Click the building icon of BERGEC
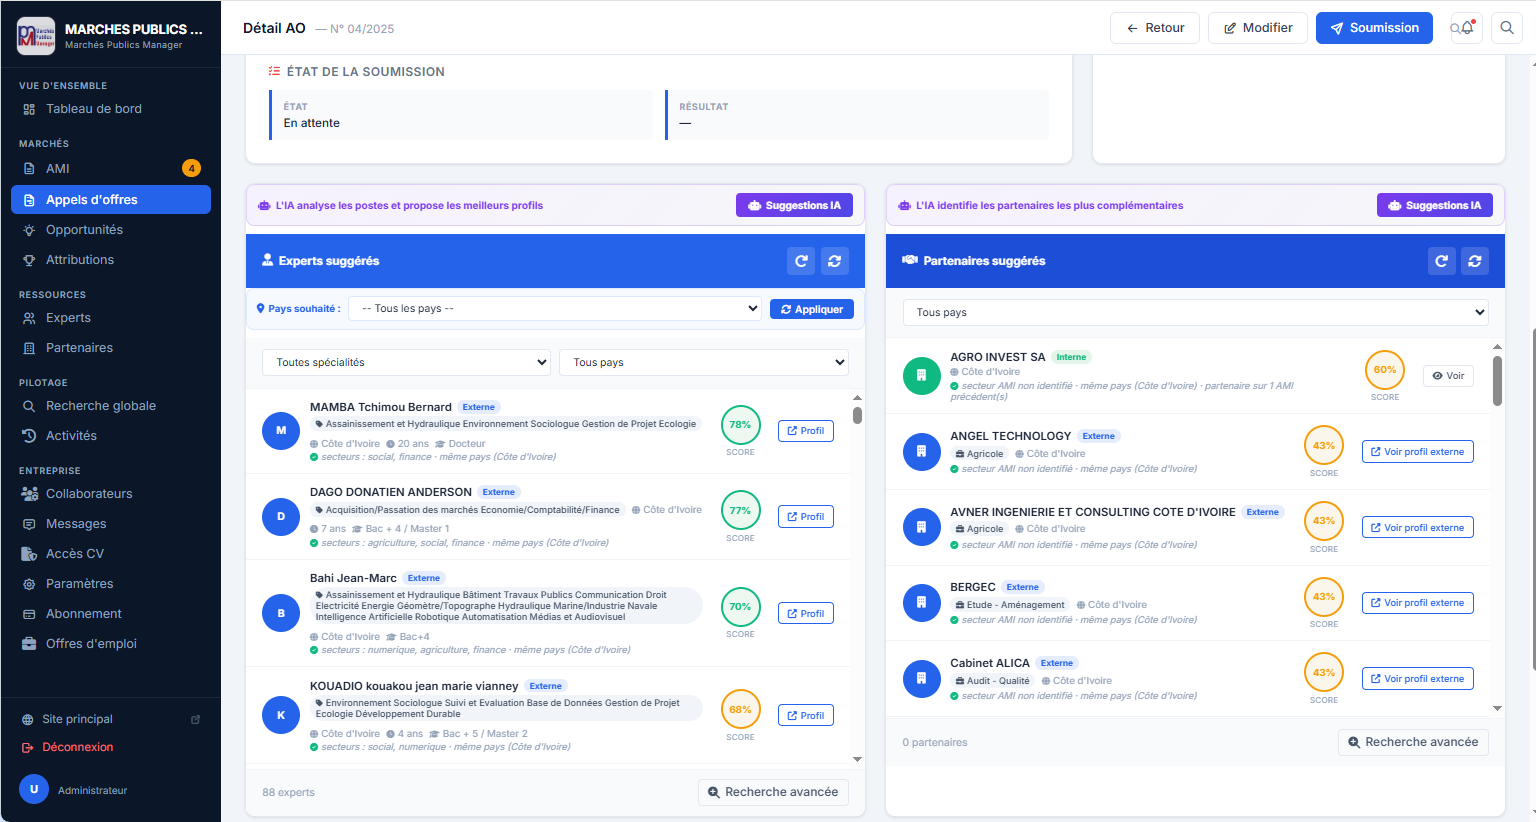1536x822 pixels. click(922, 603)
